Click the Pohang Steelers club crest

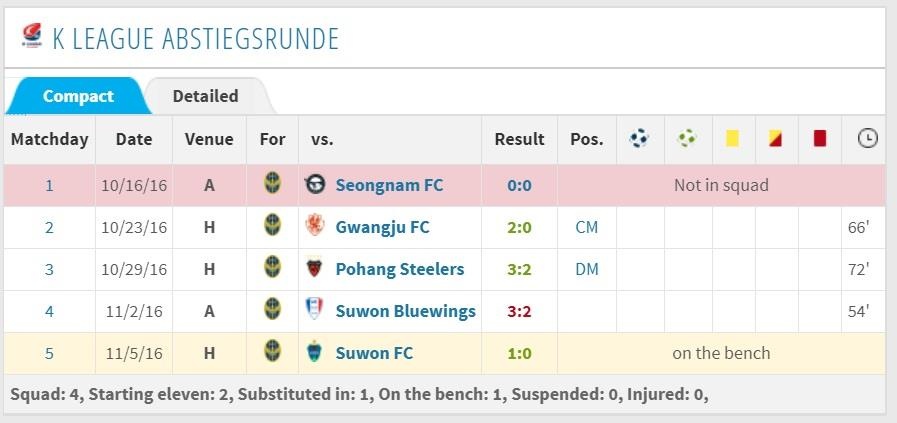pos(315,269)
